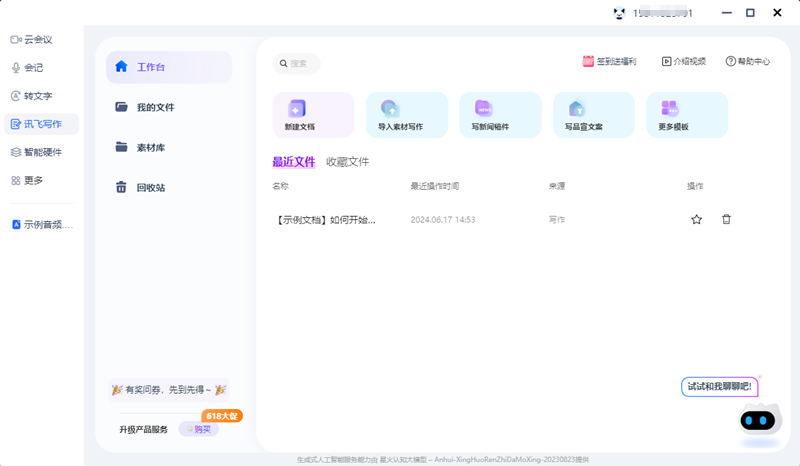The height and width of the screenshot is (466, 800).
Task: Choose 写新闻稿件 template card
Action: [500, 115]
